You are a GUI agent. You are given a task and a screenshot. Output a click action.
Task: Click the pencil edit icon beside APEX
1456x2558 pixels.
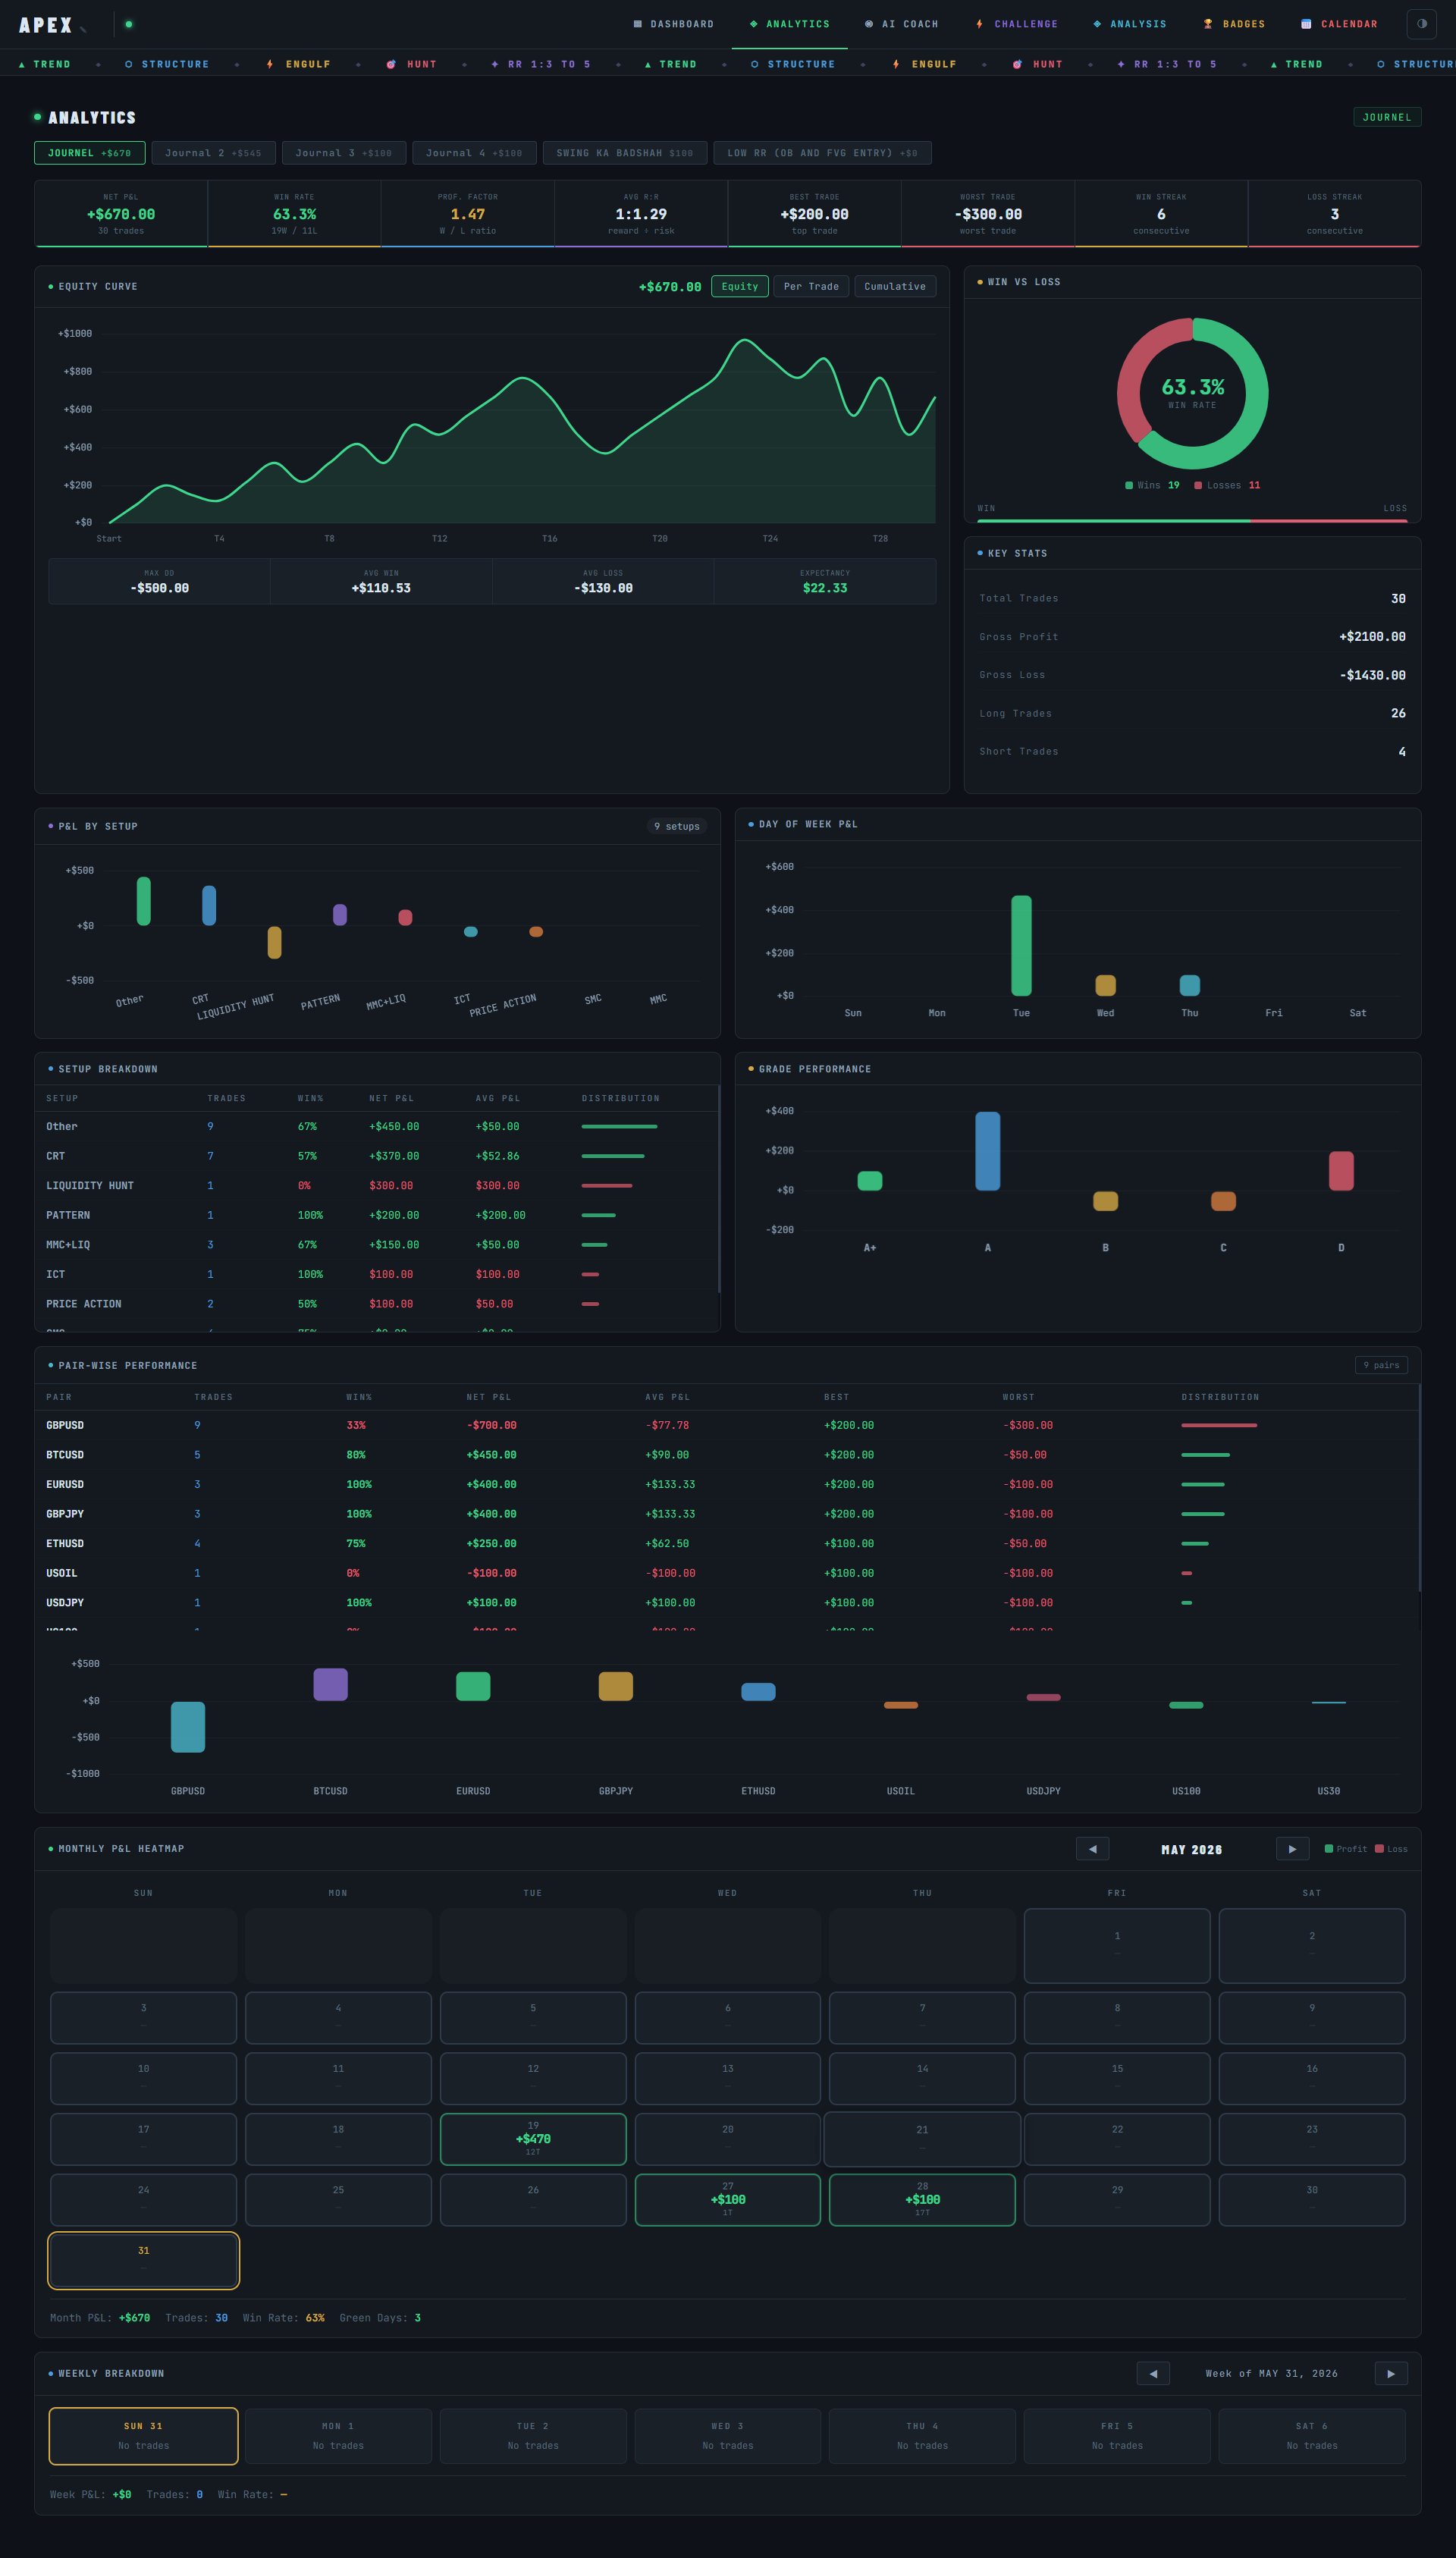(x=84, y=29)
